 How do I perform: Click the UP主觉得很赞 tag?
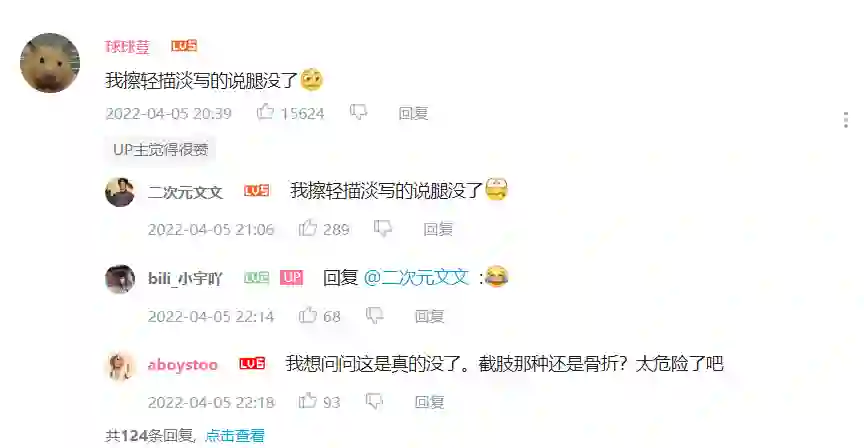click(x=160, y=149)
